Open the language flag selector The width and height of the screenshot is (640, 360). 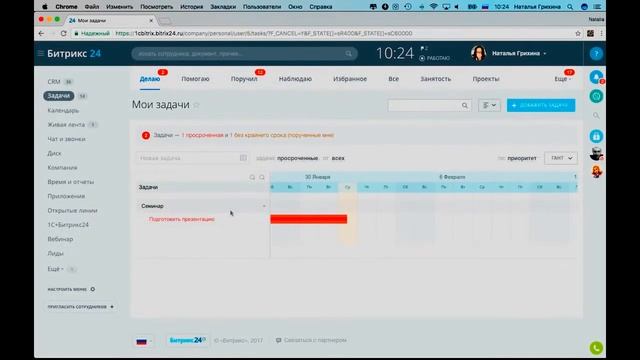pyautogui.click(x=144, y=341)
